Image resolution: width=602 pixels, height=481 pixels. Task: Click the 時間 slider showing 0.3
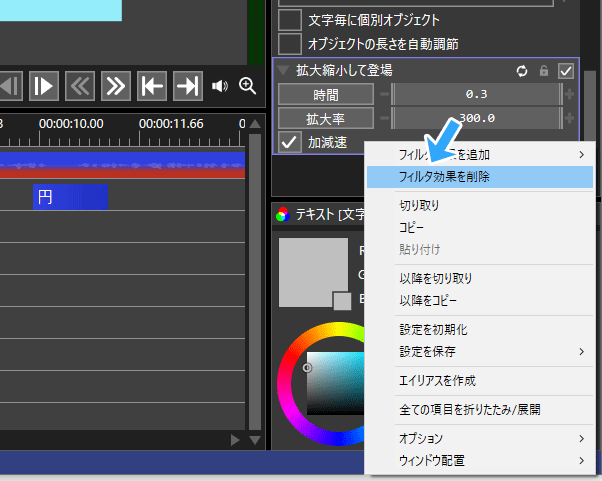pyautogui.click(x=476, y=94)
